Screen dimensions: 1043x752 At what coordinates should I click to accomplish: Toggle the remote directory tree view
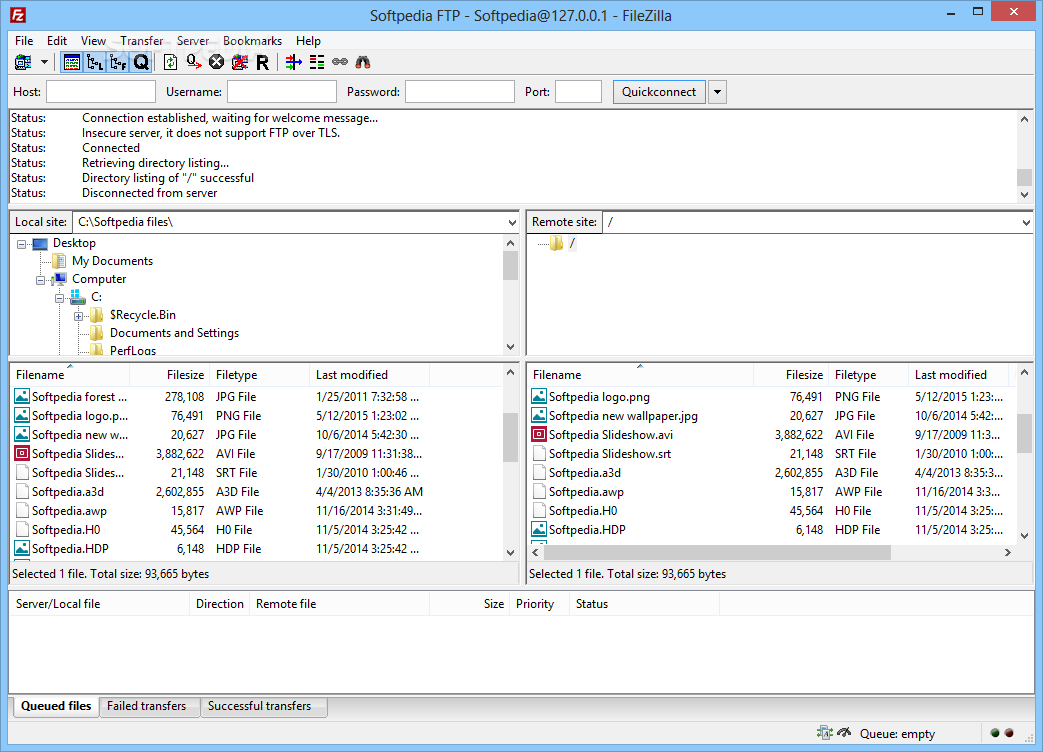118,62
